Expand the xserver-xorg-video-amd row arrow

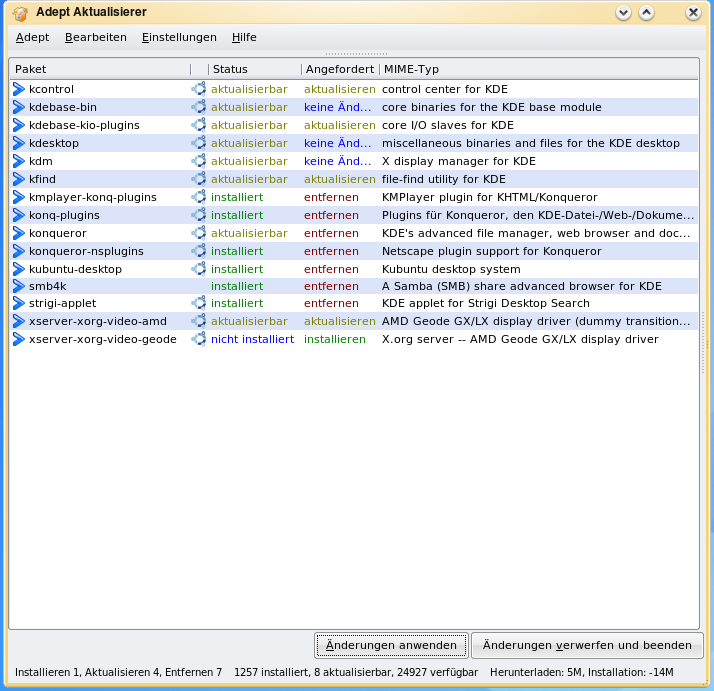[19, 321]
